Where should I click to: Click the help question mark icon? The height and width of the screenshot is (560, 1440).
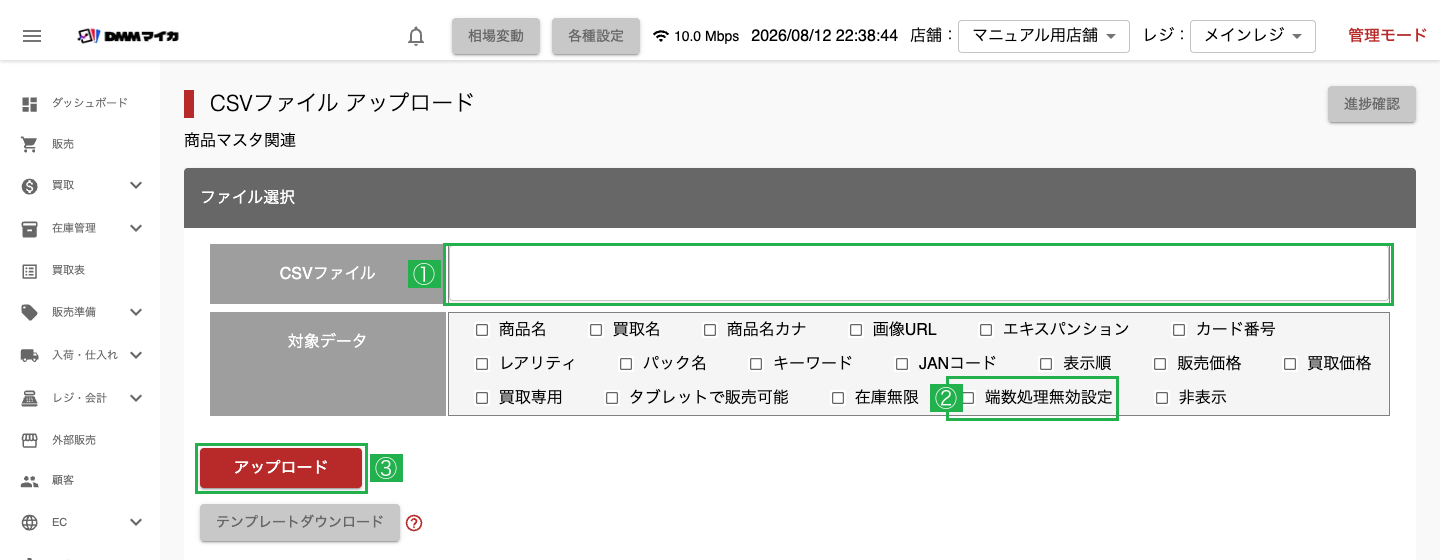pos(414,522)
